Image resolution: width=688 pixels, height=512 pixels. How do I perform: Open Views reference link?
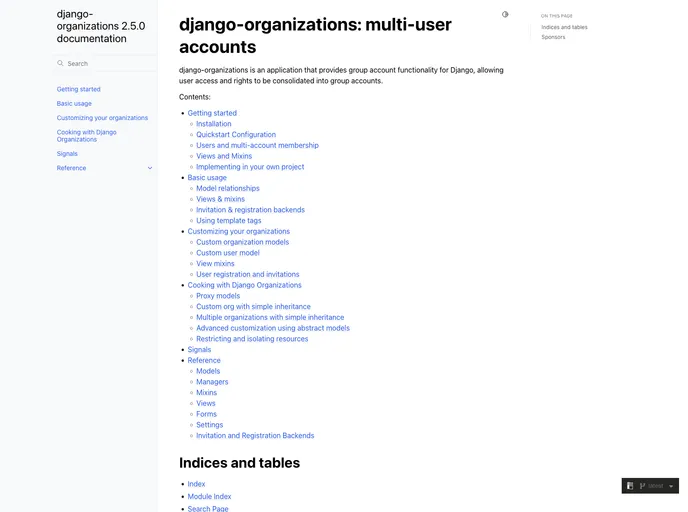(x=206, y=403)
